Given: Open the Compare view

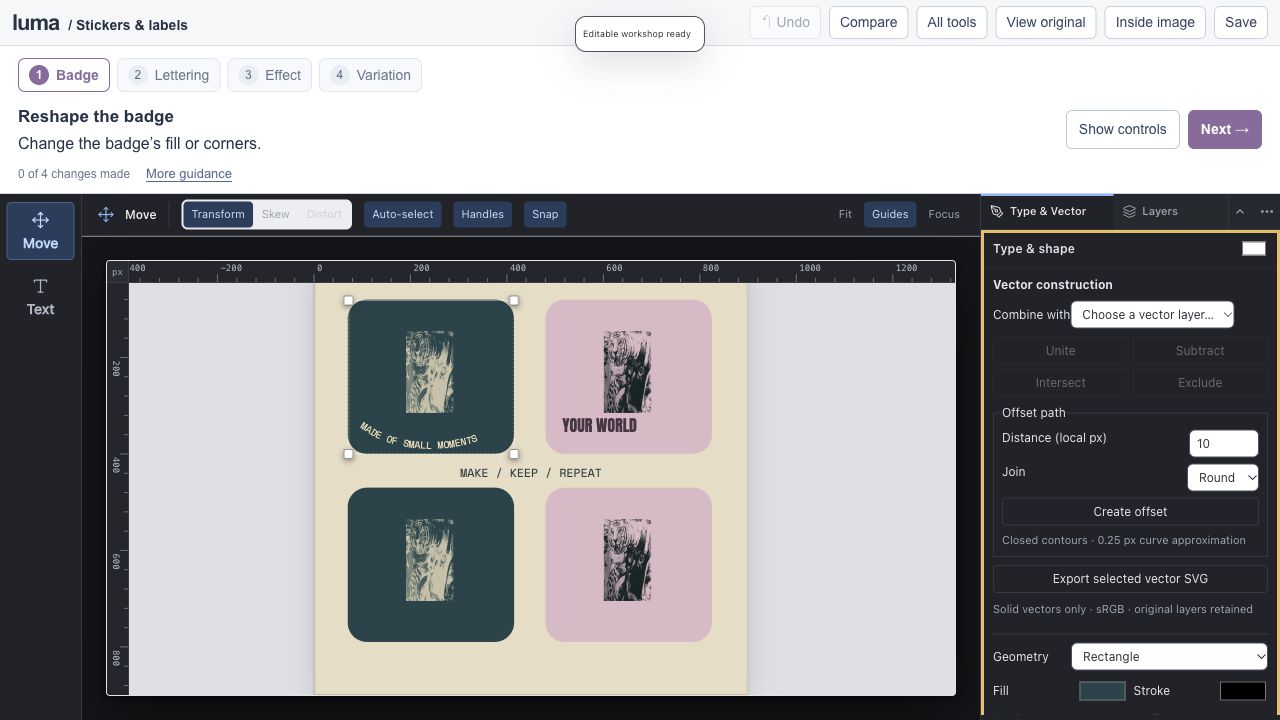Looking at the screenshot, I should (868, 22).
